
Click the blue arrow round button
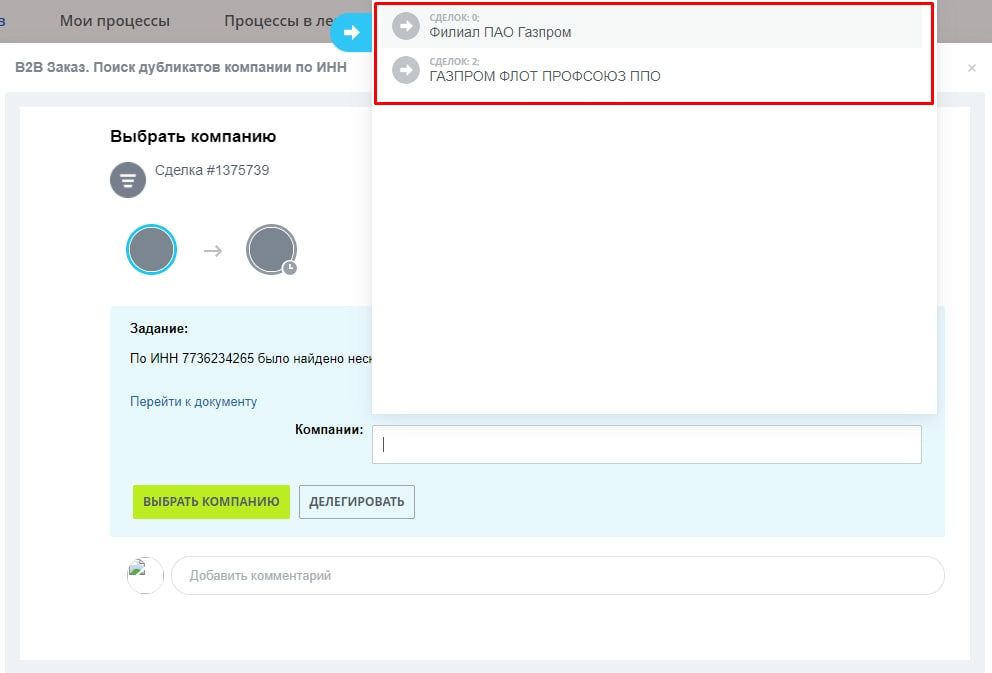(350, 32)
